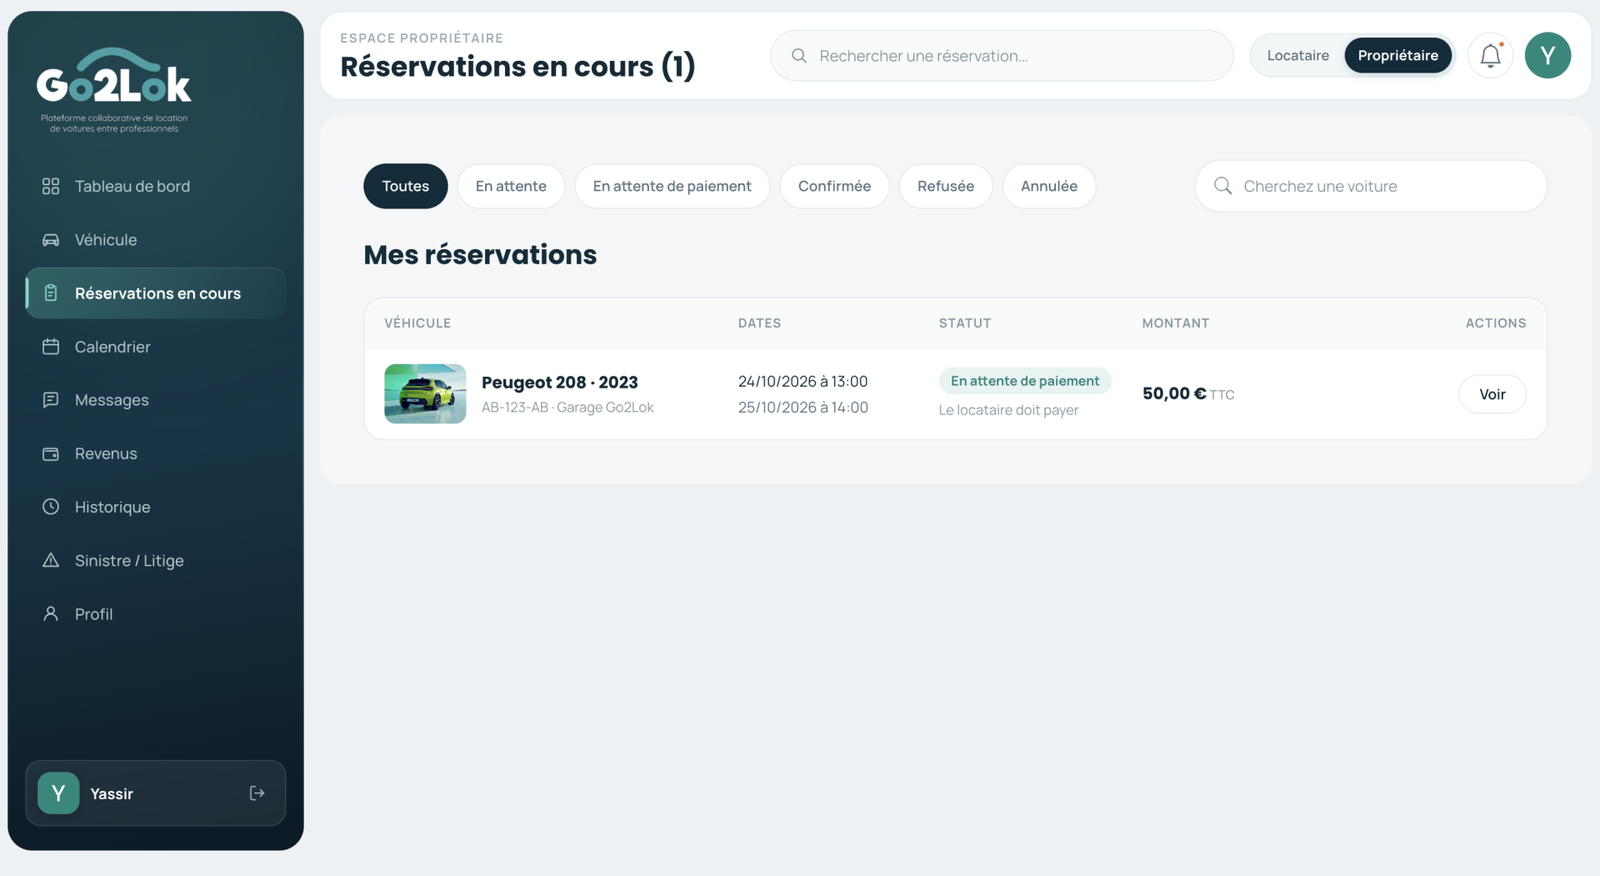The image size is (1600, 876).
Task: Click the Historique clock icon
Action: [x=51, y=507]
